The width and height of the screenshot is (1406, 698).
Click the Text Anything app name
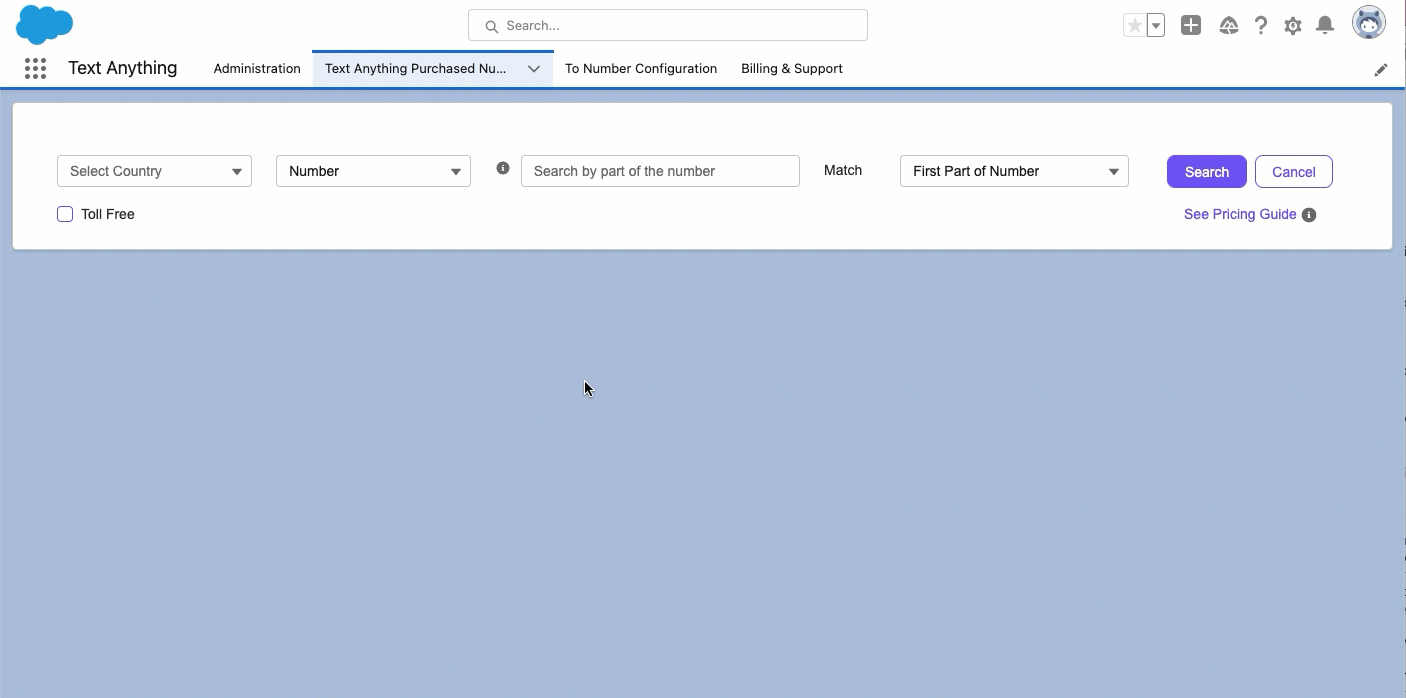[123, 68]
